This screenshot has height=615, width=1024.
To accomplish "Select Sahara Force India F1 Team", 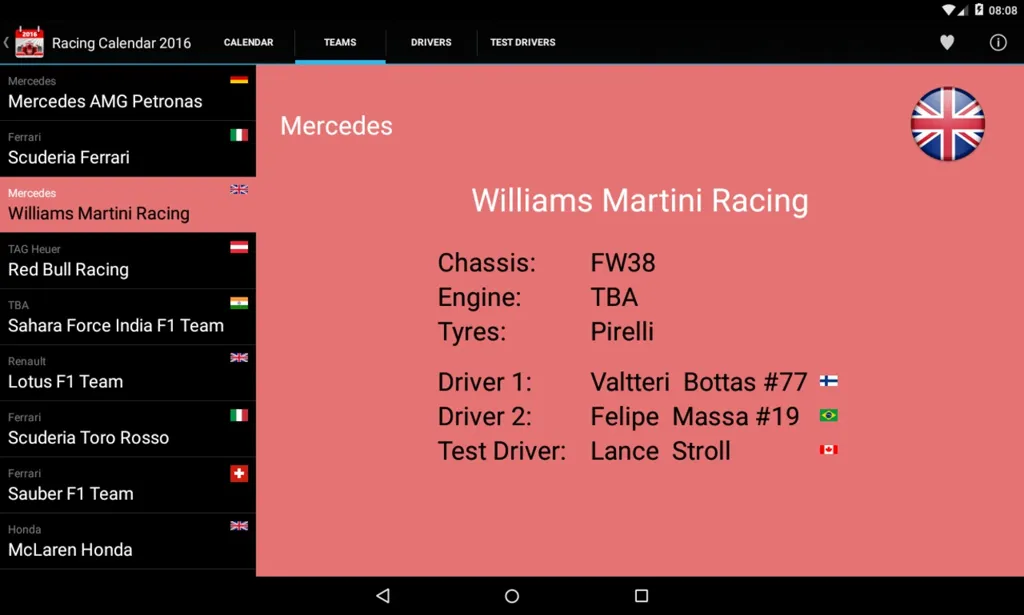I will [x=128, y=317].
